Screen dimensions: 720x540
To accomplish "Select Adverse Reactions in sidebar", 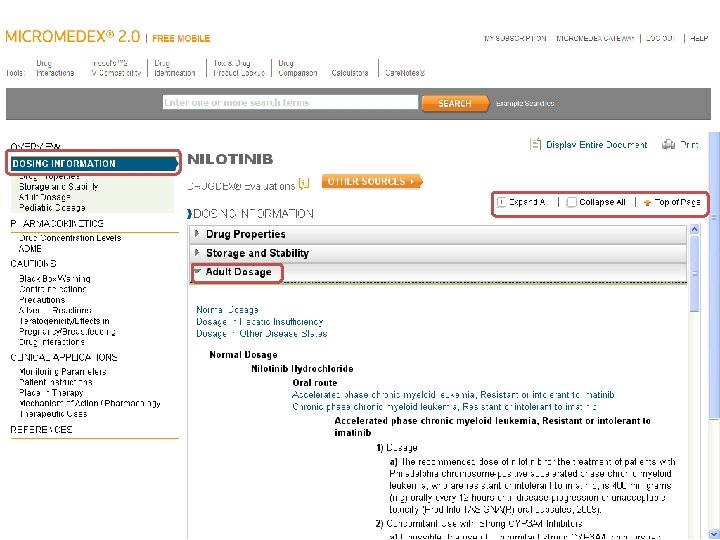I will (55, 310).
